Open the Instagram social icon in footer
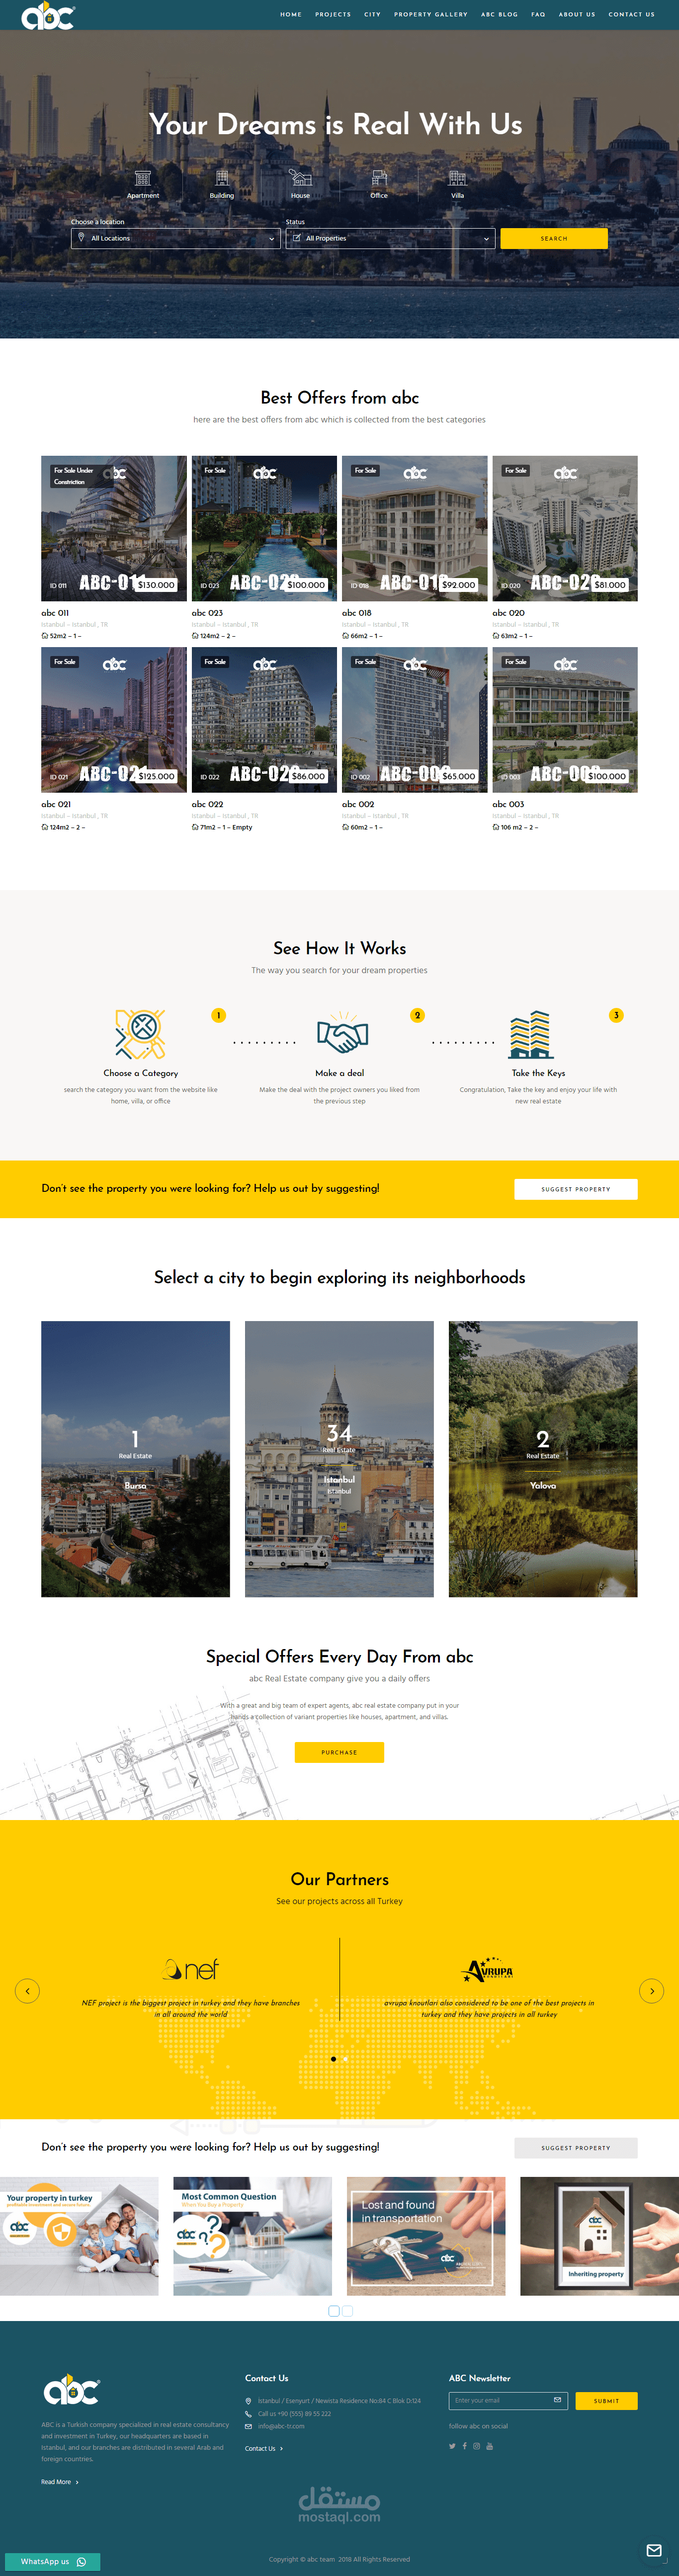This screenshot has width=679, height=2576. [x=476, y=2446]
